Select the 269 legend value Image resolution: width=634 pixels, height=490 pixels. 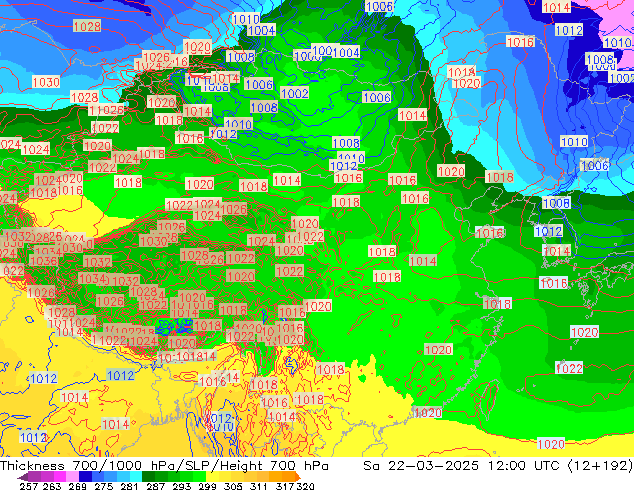(78, 486)
